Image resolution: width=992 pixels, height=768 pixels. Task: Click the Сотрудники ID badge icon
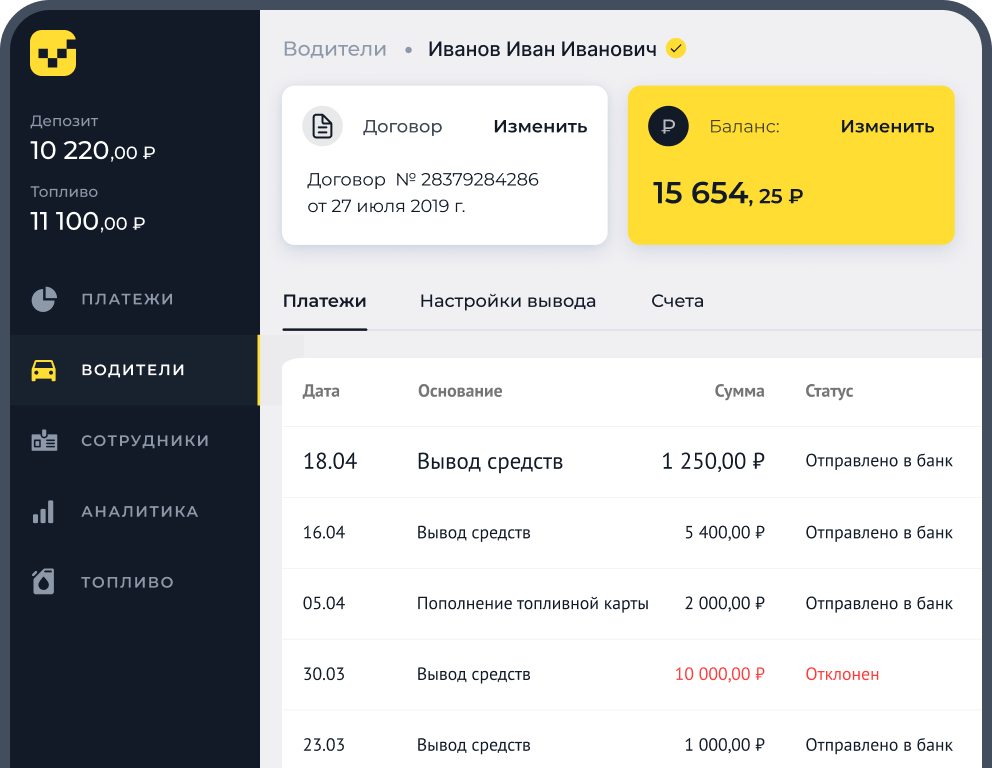44,440
